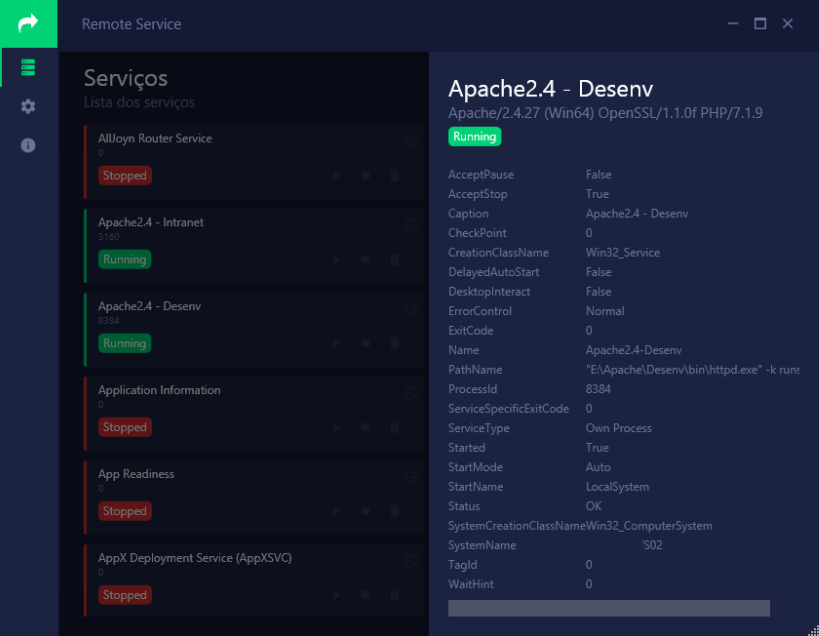This screenshot has height=636, width=819.
Task: Click the PathName value httpd.exe path
Action: click(x=692, y=370)
